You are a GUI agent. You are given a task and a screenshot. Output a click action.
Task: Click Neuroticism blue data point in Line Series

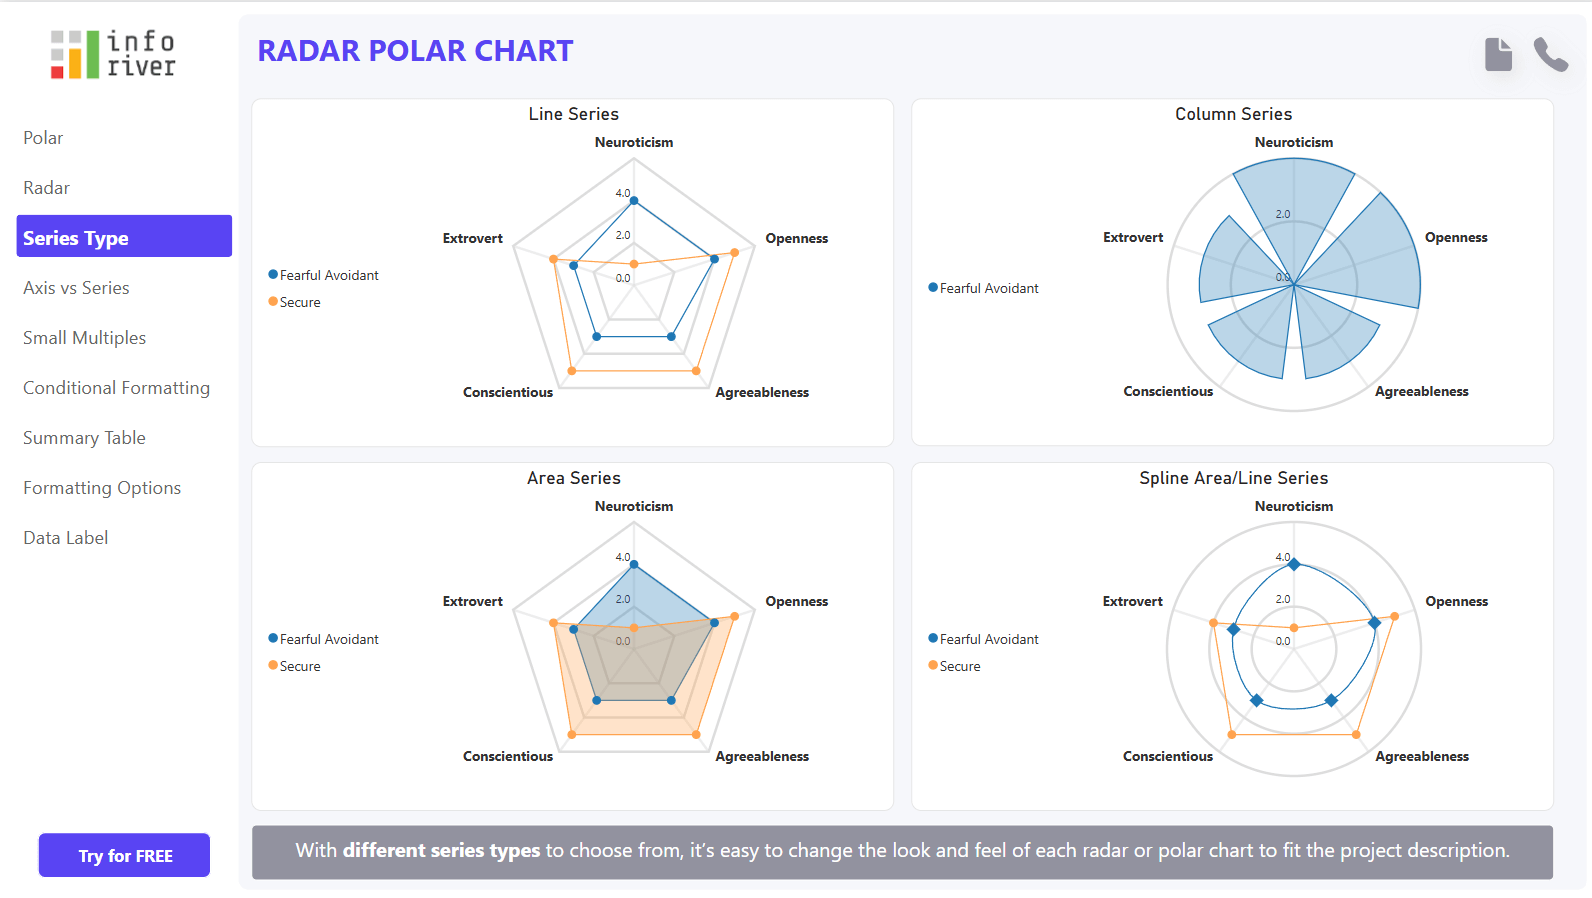pyautogui.click(x=633, y=201)
